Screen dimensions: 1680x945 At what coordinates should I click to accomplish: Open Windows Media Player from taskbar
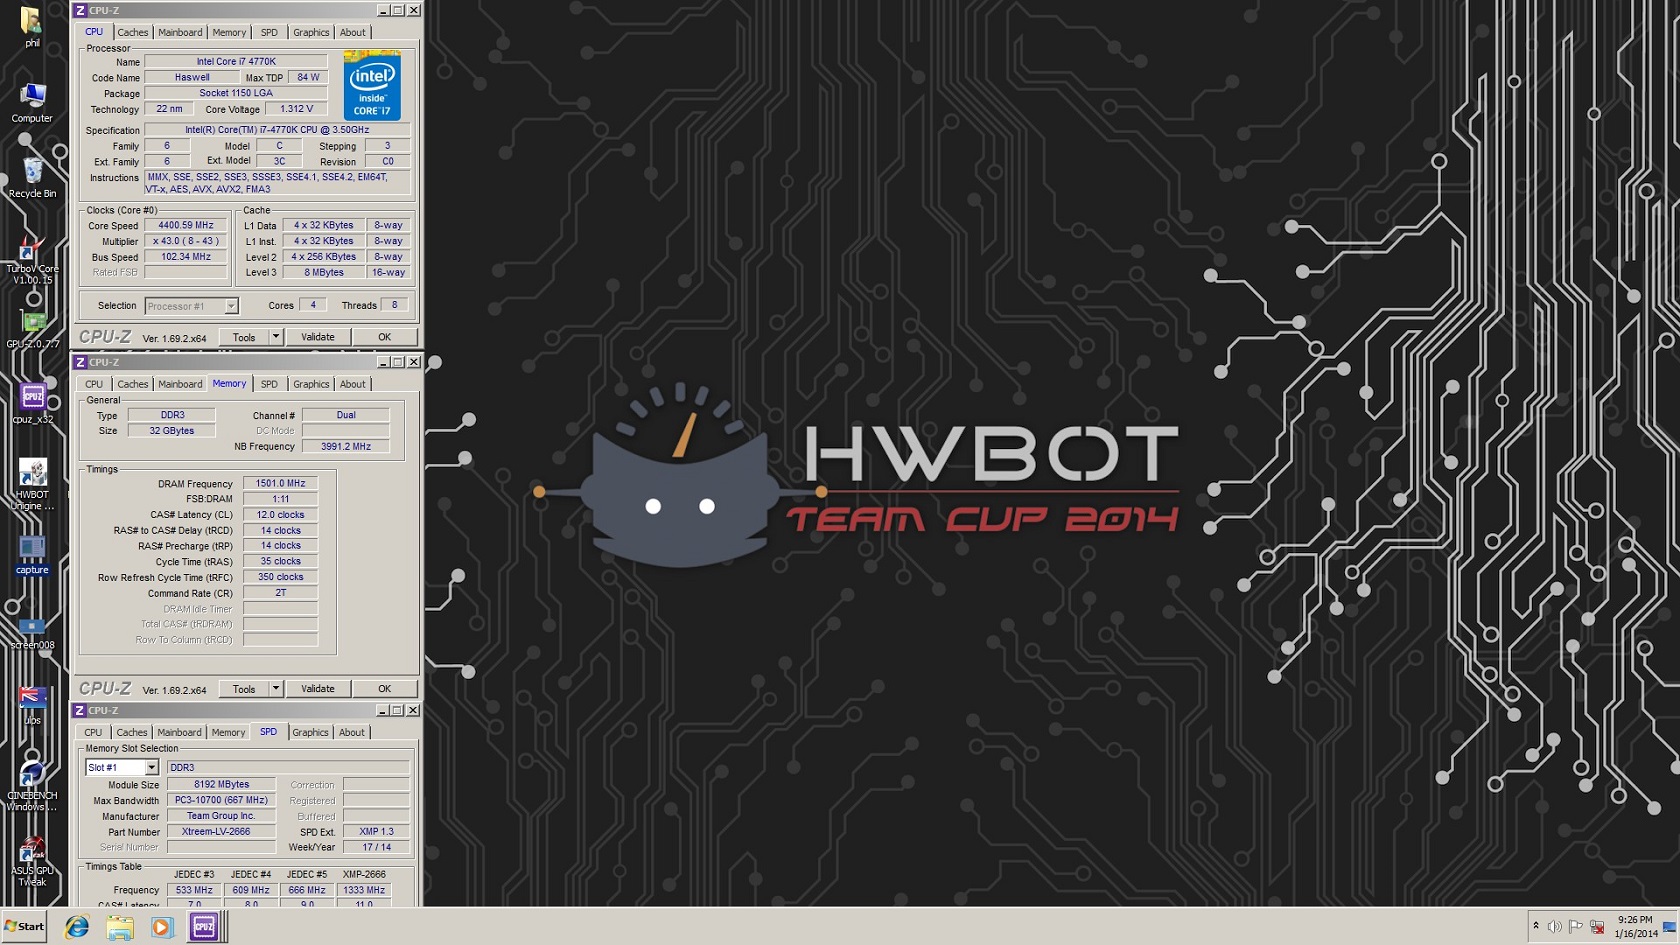[x=161, y=927]
